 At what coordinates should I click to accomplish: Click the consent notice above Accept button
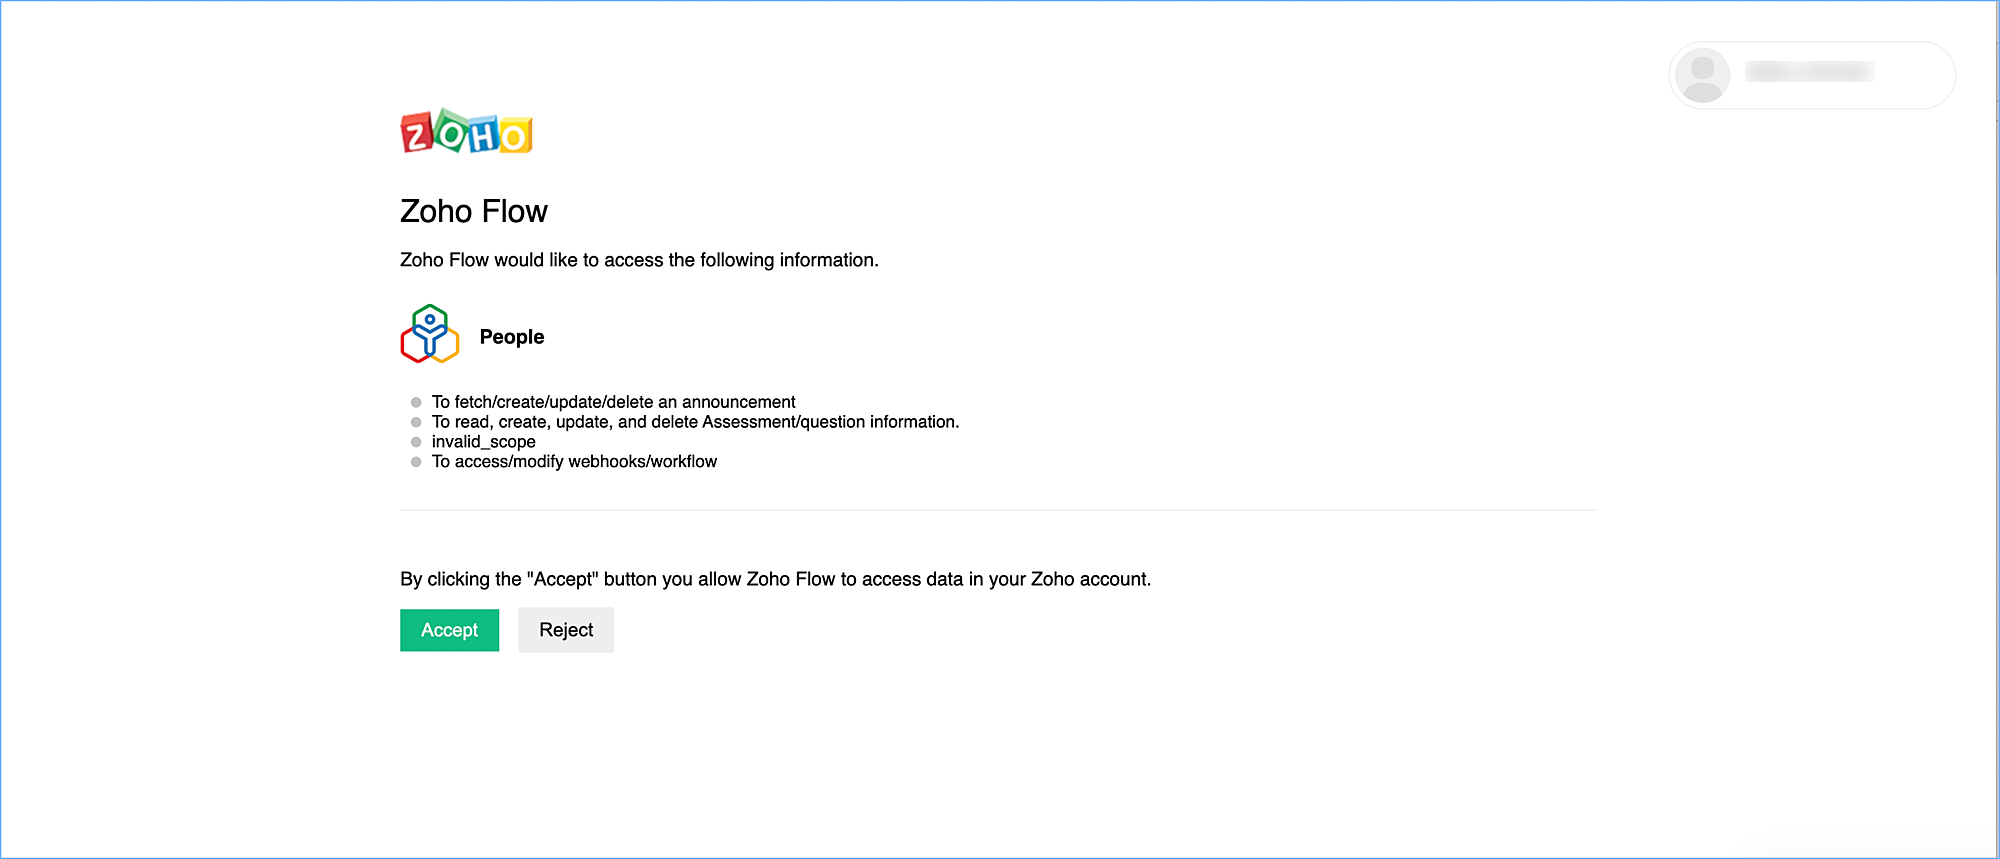[775, 579]
